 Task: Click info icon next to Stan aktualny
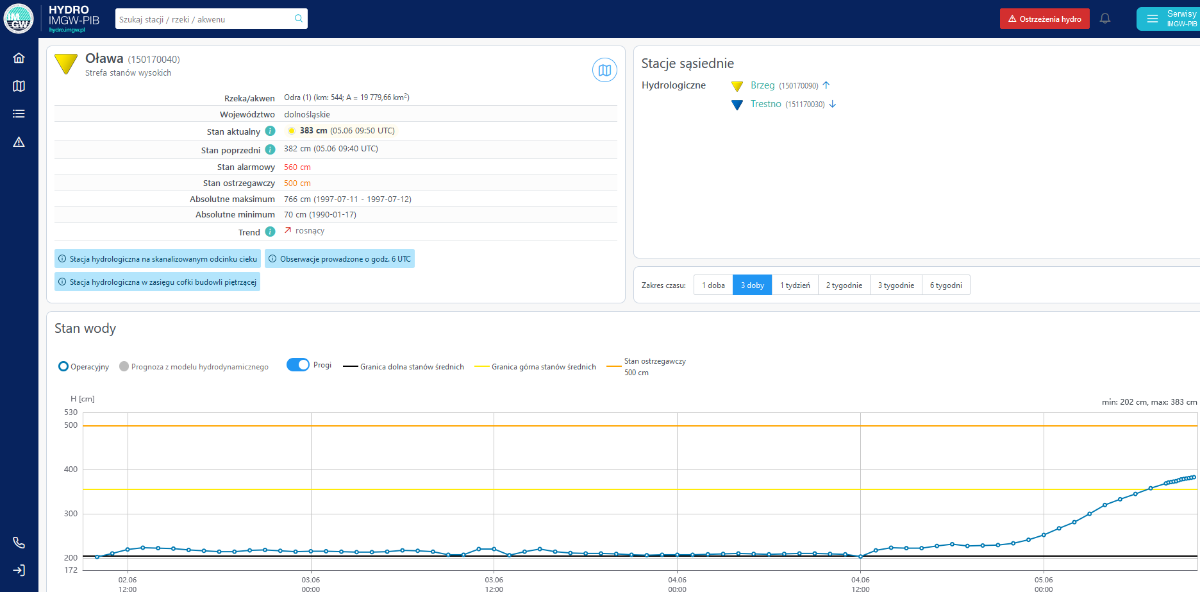(270, 131)
